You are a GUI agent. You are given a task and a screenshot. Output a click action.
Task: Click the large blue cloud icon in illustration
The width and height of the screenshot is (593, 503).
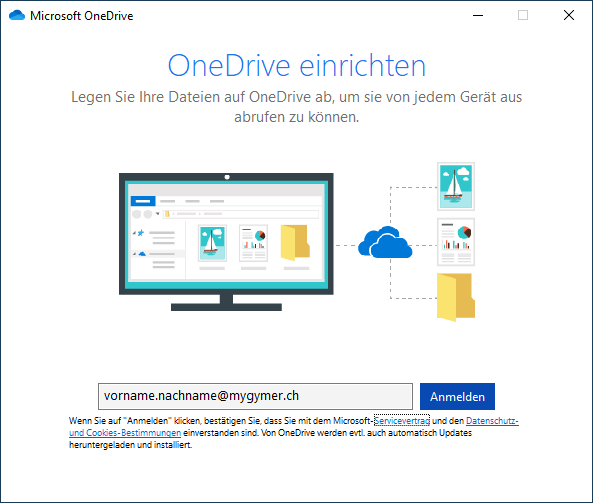coord(385,242)
